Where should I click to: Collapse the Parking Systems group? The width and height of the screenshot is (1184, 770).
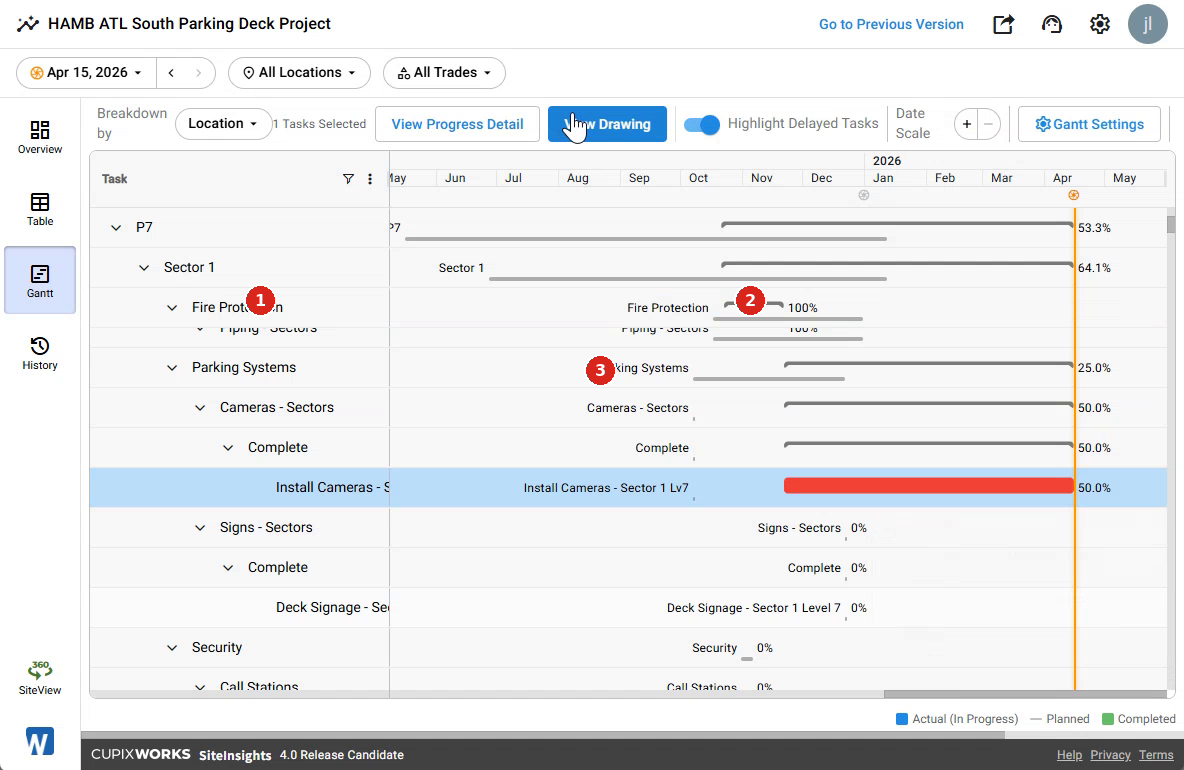coord(171,368)
